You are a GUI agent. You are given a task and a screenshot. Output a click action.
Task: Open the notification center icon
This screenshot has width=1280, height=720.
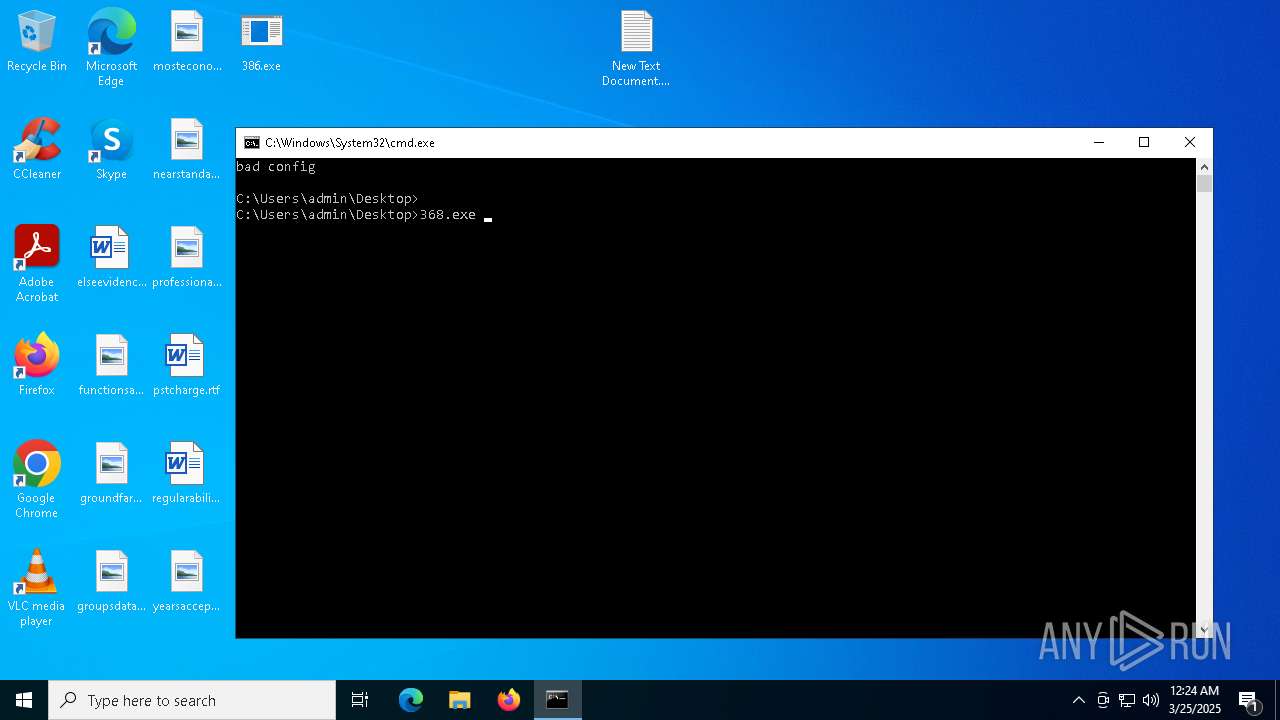pos(1248,700)
